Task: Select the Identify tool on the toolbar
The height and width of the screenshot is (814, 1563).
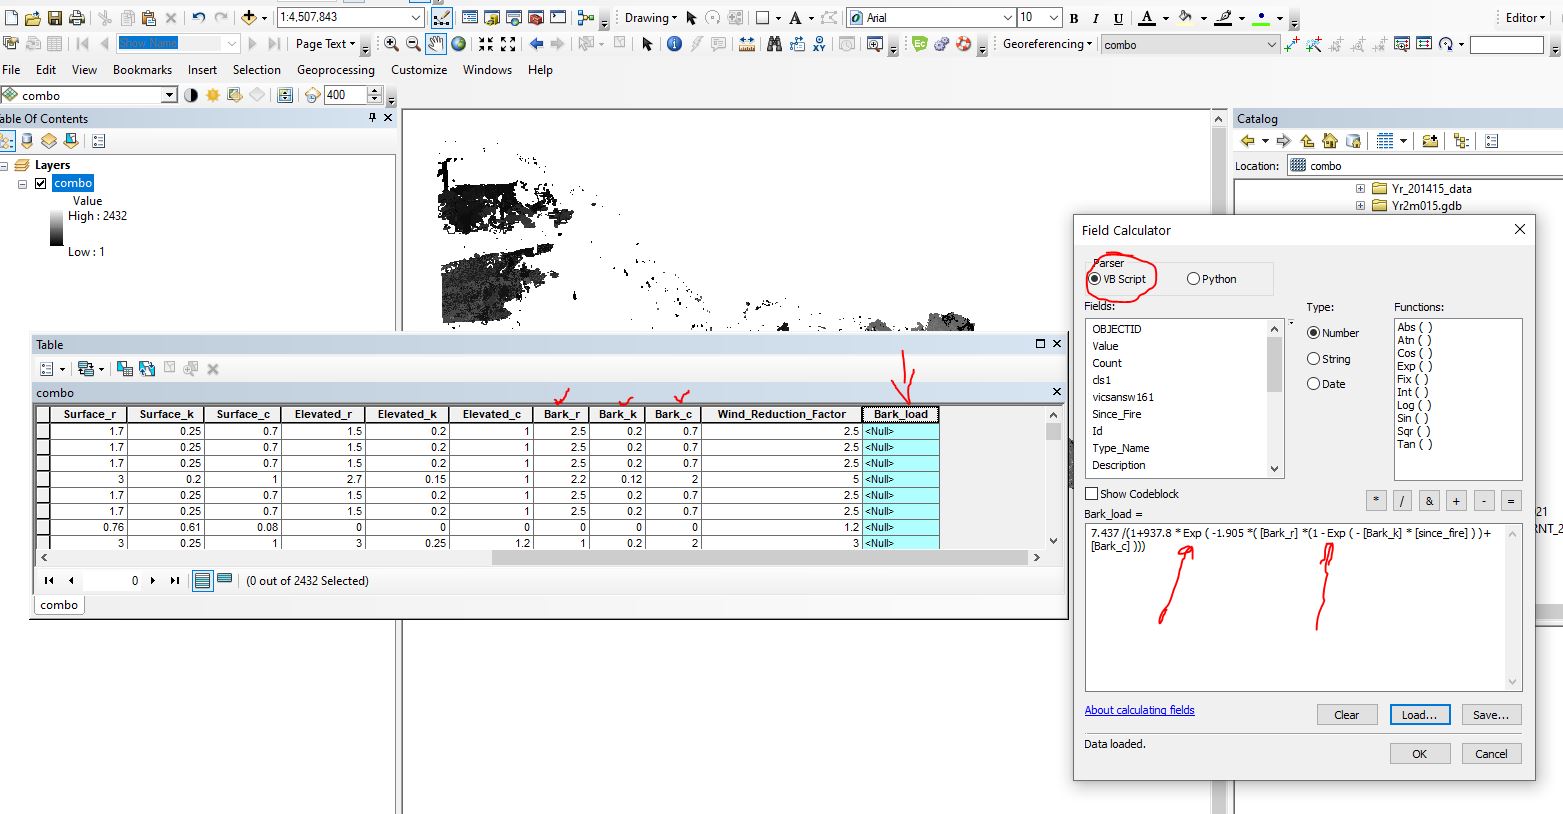Action: point(676,44)
